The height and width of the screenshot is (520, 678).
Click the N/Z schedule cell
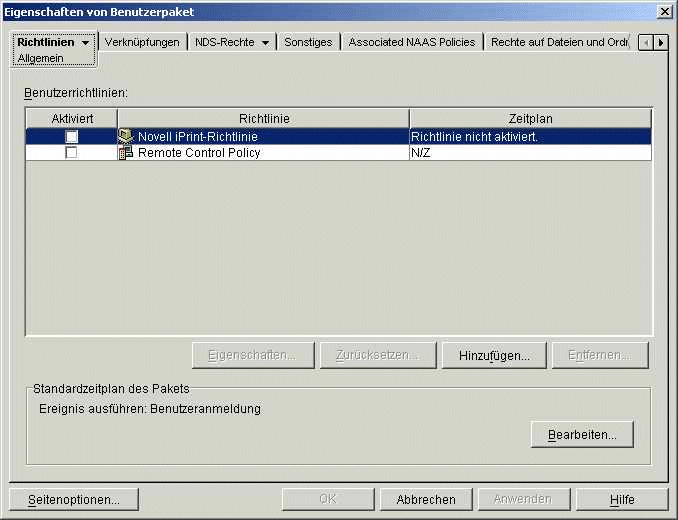(x=530, y=153)
